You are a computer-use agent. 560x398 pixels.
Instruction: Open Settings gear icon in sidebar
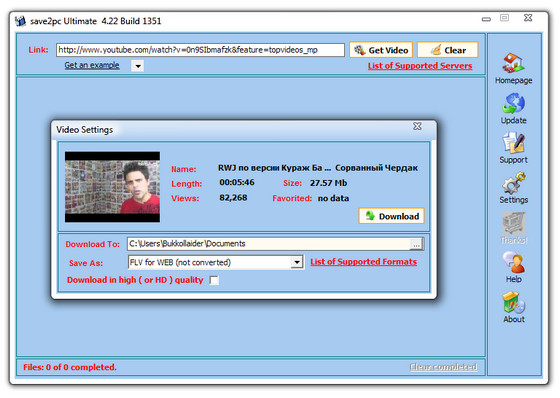[x=513, y=183]
